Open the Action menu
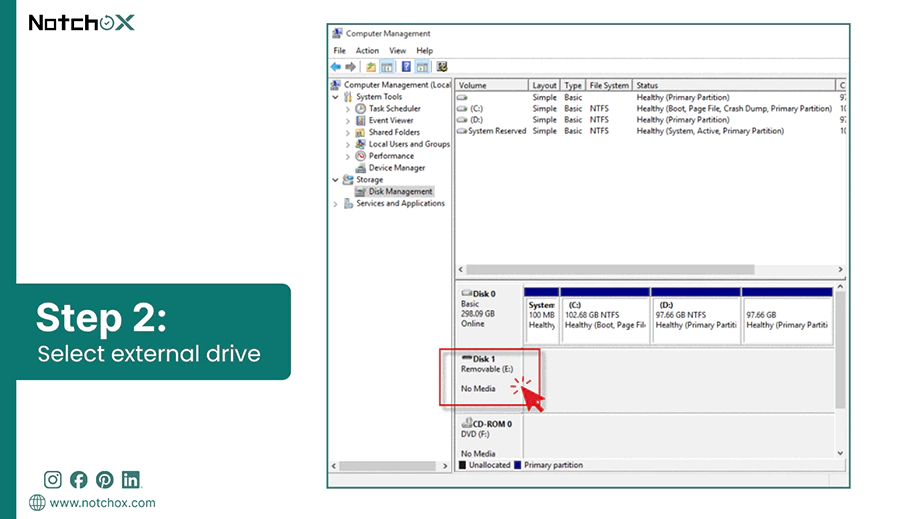 [x=367, y=51]
